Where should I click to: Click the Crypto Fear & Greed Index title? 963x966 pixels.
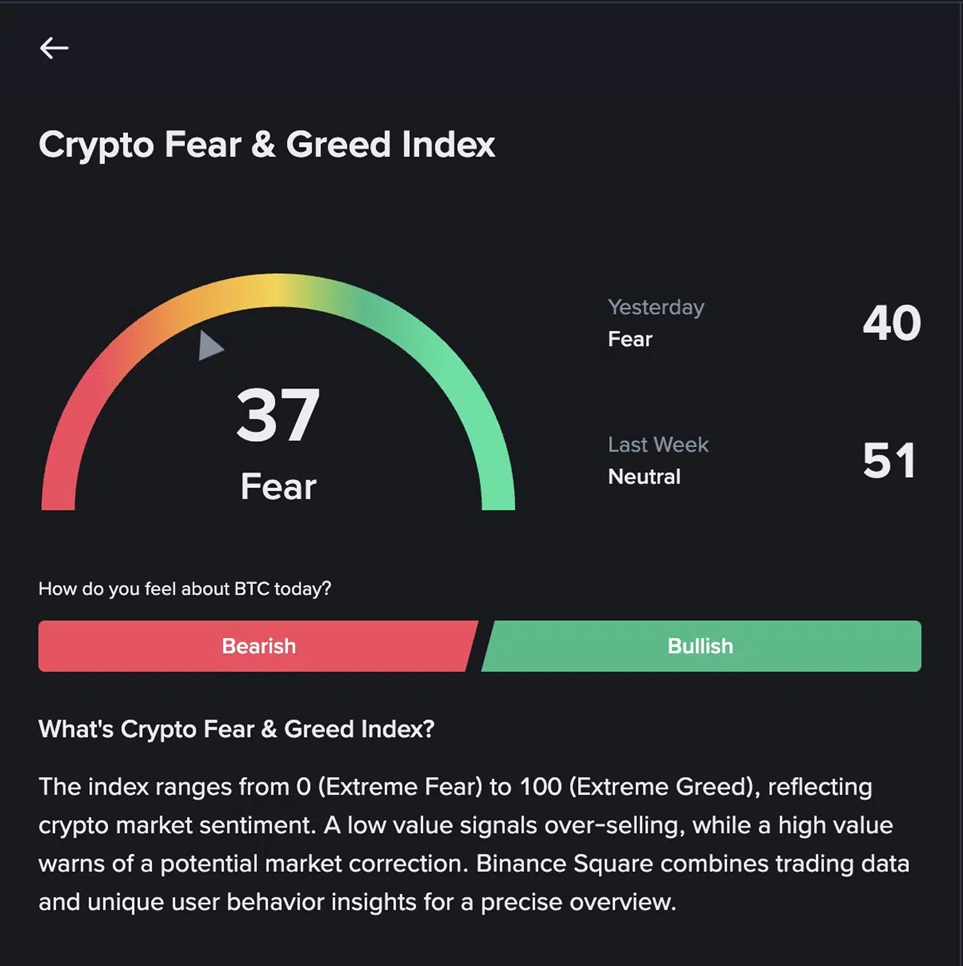(267, 144)
